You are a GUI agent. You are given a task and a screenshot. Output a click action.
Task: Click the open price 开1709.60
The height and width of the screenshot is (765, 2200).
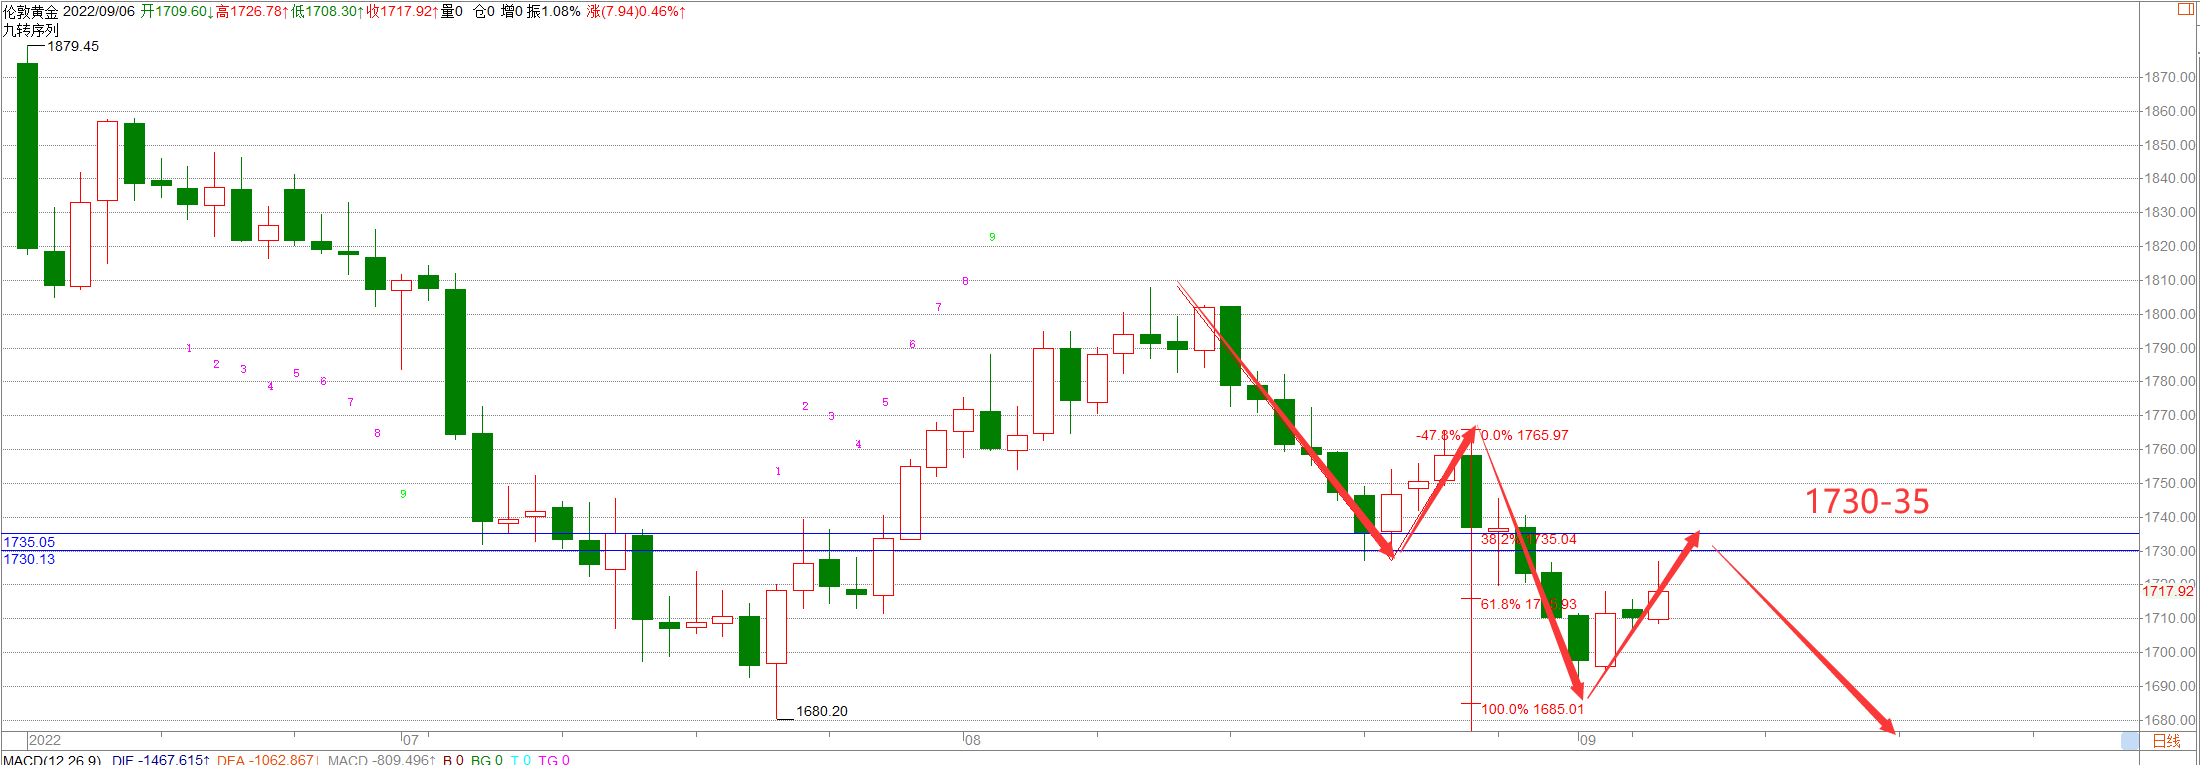tap(177, 11)
